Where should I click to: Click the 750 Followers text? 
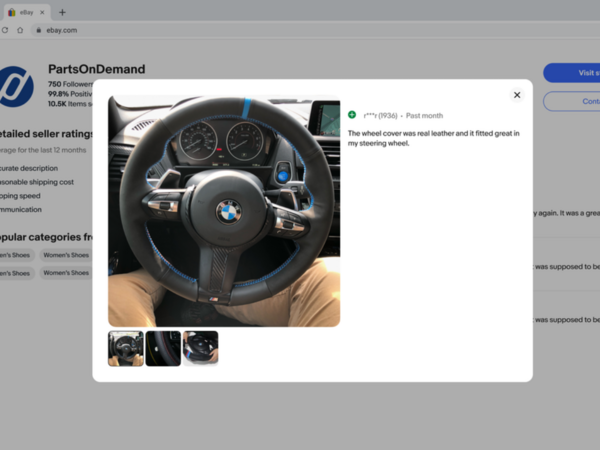click(x=70, y=84)
